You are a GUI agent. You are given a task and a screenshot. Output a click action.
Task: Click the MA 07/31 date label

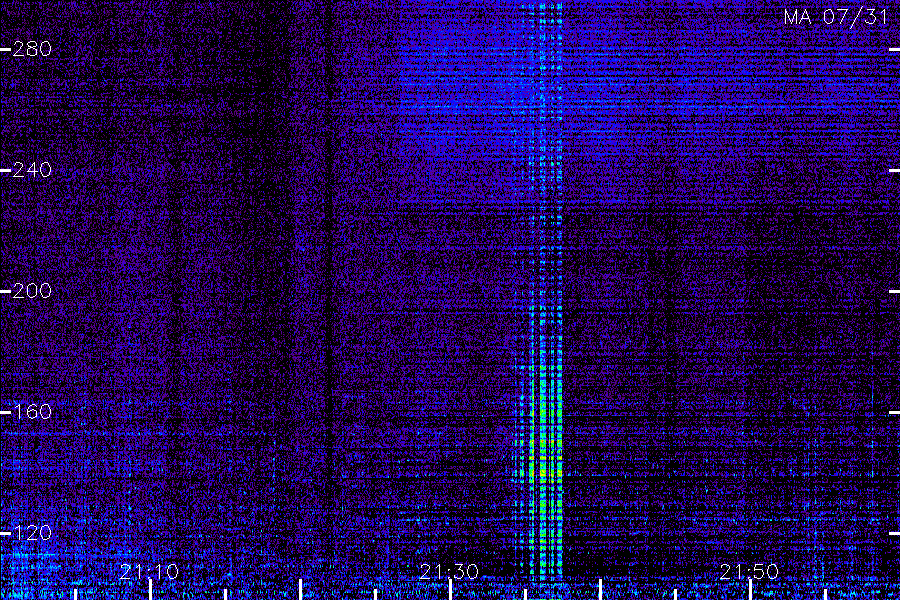[x=836, y=17]
